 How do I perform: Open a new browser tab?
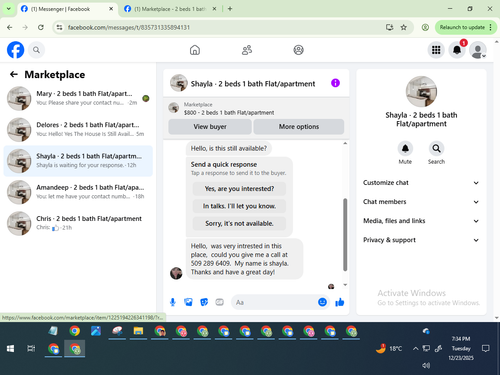[230, 9]
